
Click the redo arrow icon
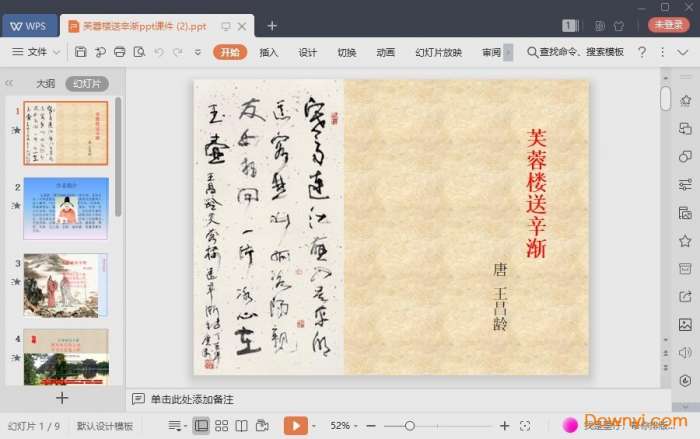click(x=178, y=52)
